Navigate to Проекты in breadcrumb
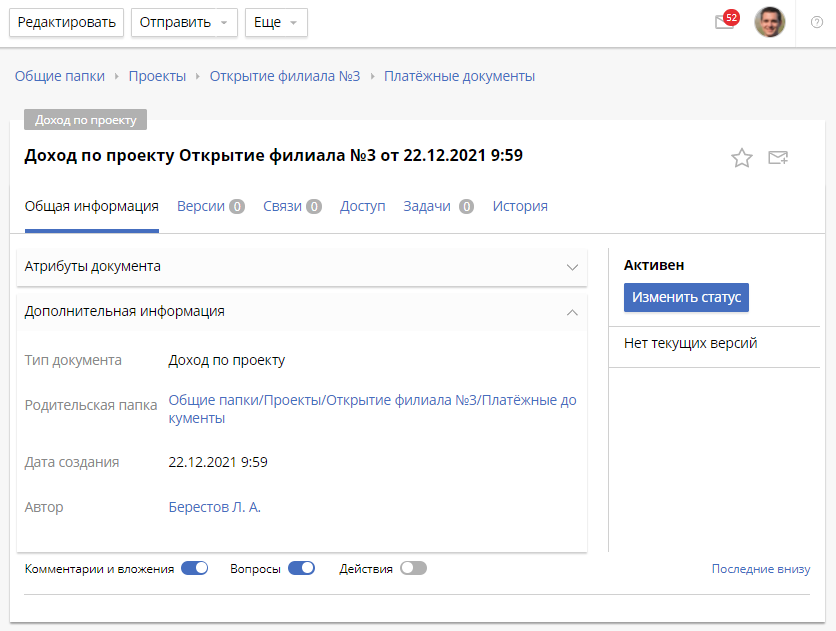Viewport: 836px width, 631px height. click(157, 76)
